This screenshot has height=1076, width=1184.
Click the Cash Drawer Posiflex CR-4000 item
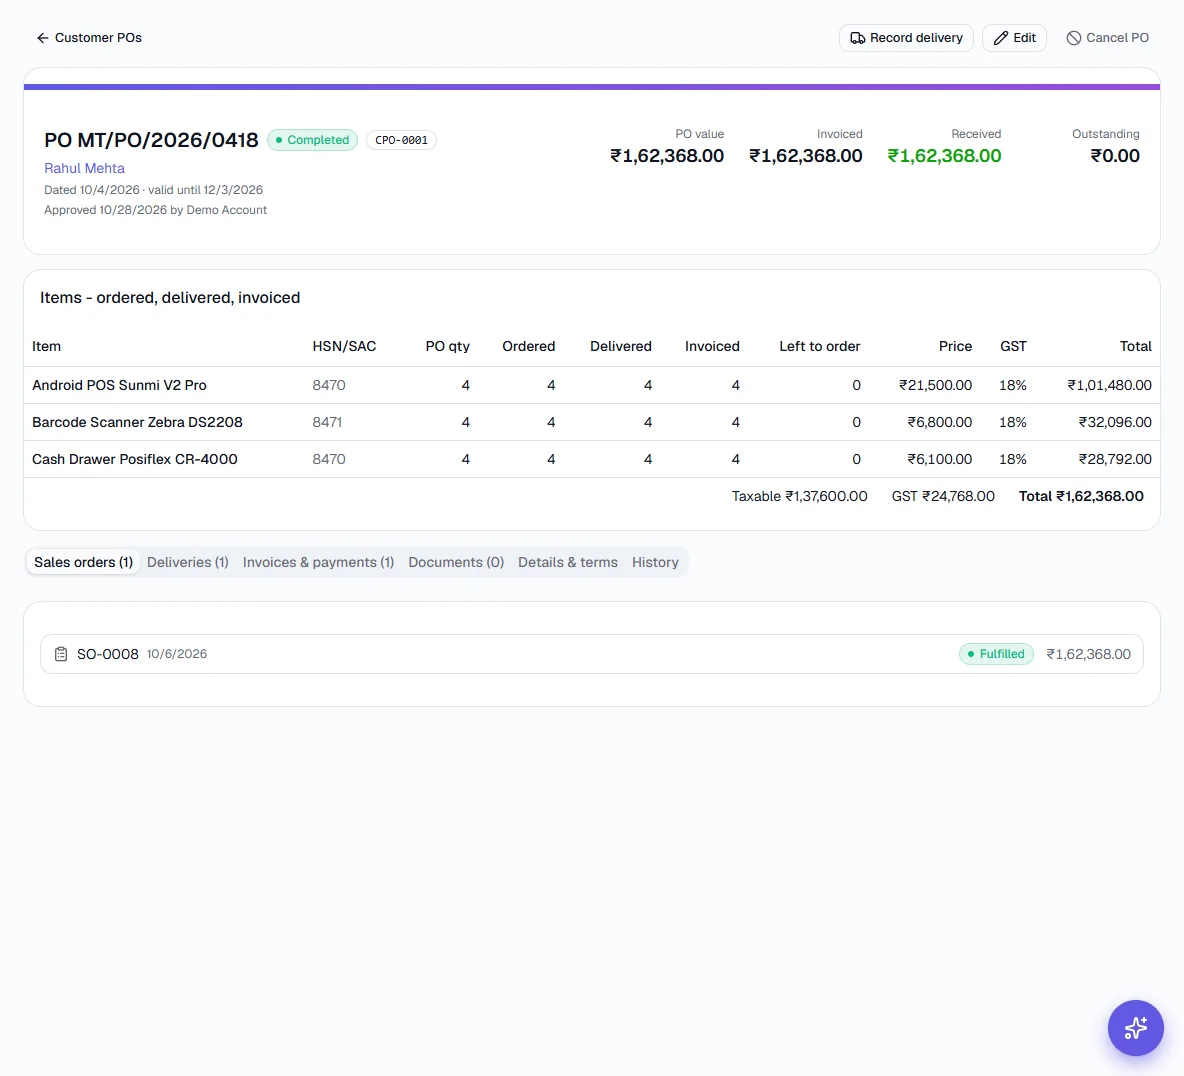[134, 459]
